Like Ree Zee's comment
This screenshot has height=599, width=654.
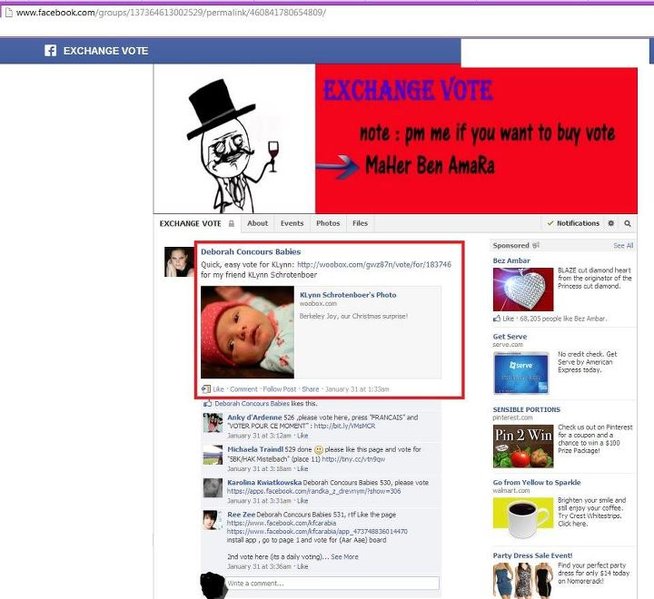point(302,566)
